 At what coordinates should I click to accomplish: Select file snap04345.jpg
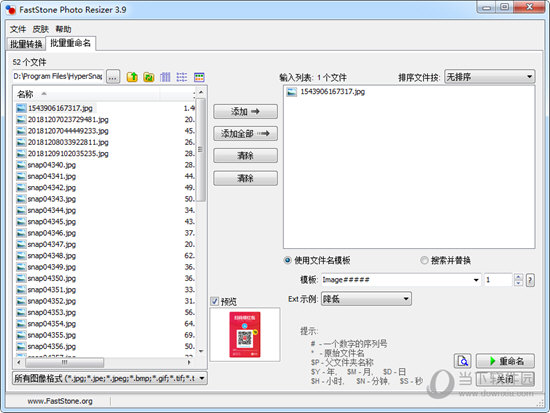52,222
